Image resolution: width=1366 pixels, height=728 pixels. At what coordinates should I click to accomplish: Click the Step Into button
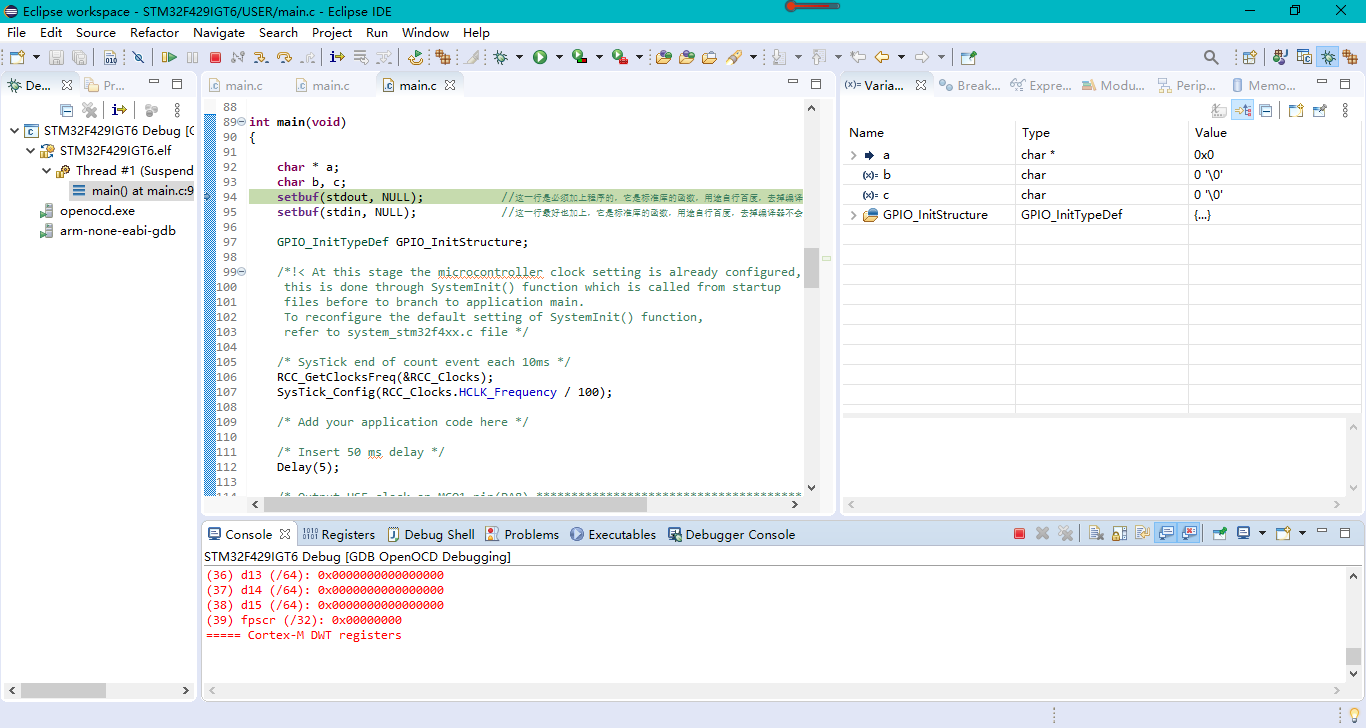[260, 57]
